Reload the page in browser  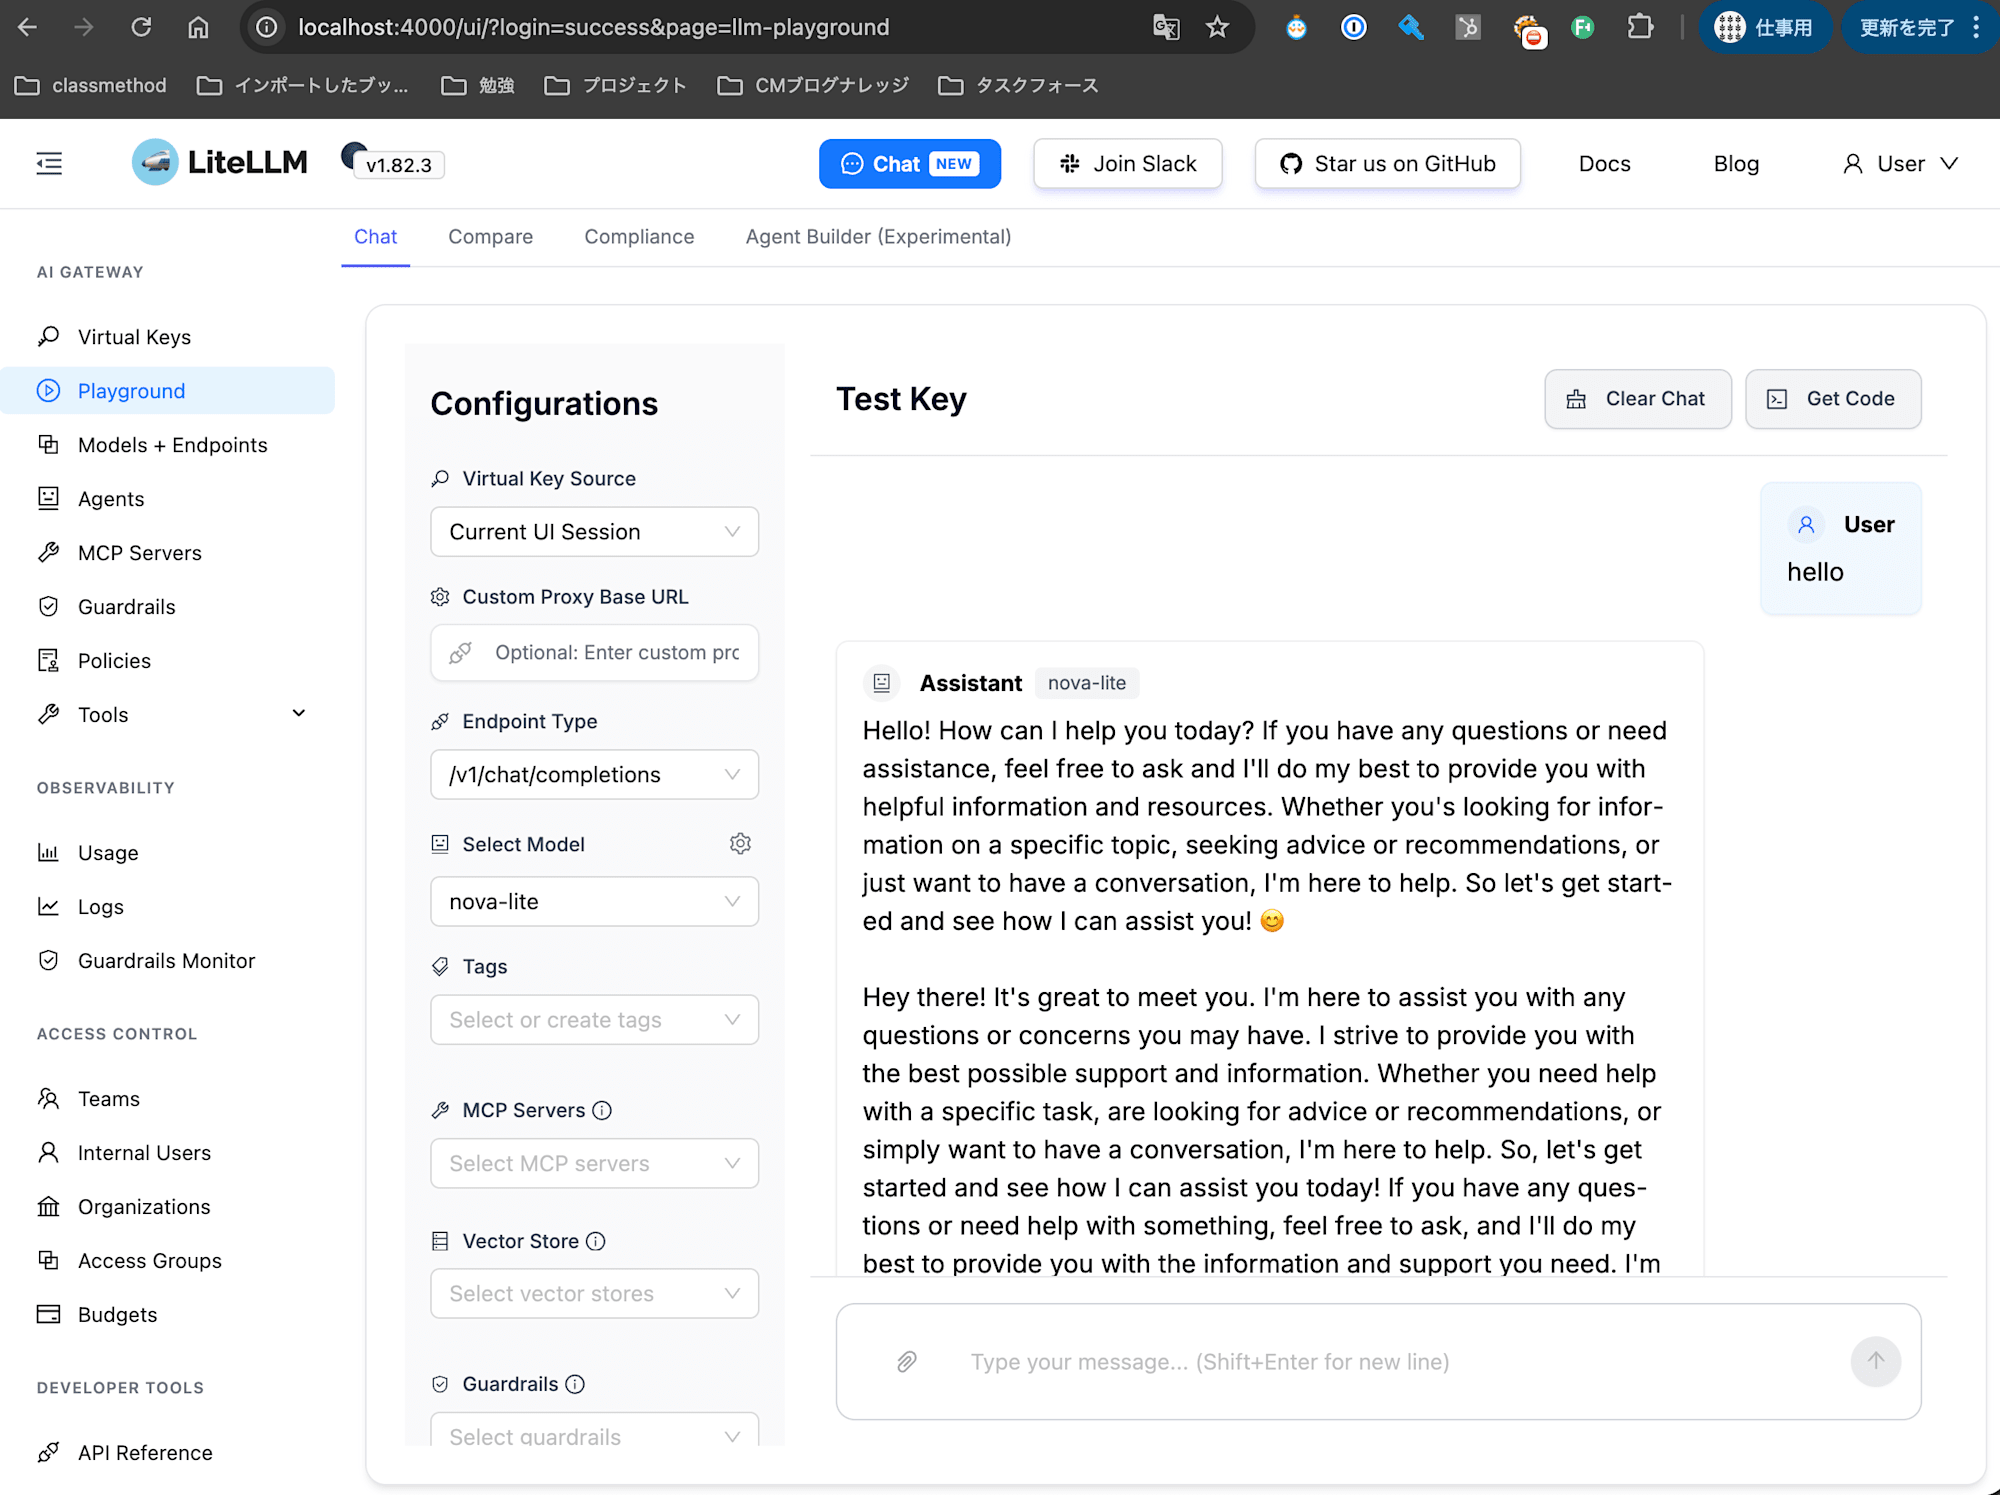point(141,27)
